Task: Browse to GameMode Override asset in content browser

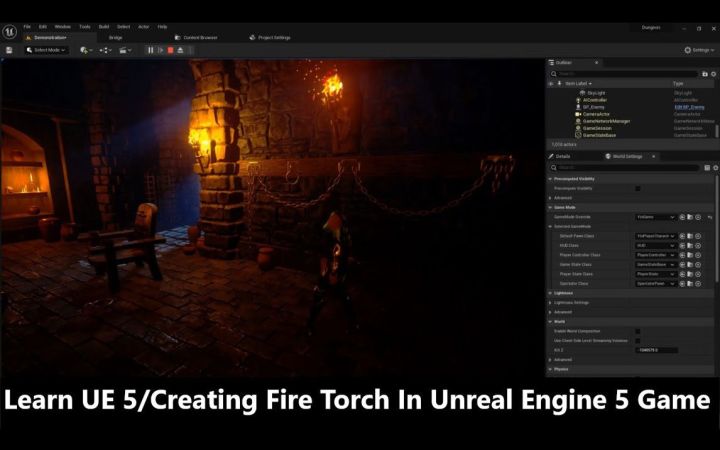Action: (690, 217)
